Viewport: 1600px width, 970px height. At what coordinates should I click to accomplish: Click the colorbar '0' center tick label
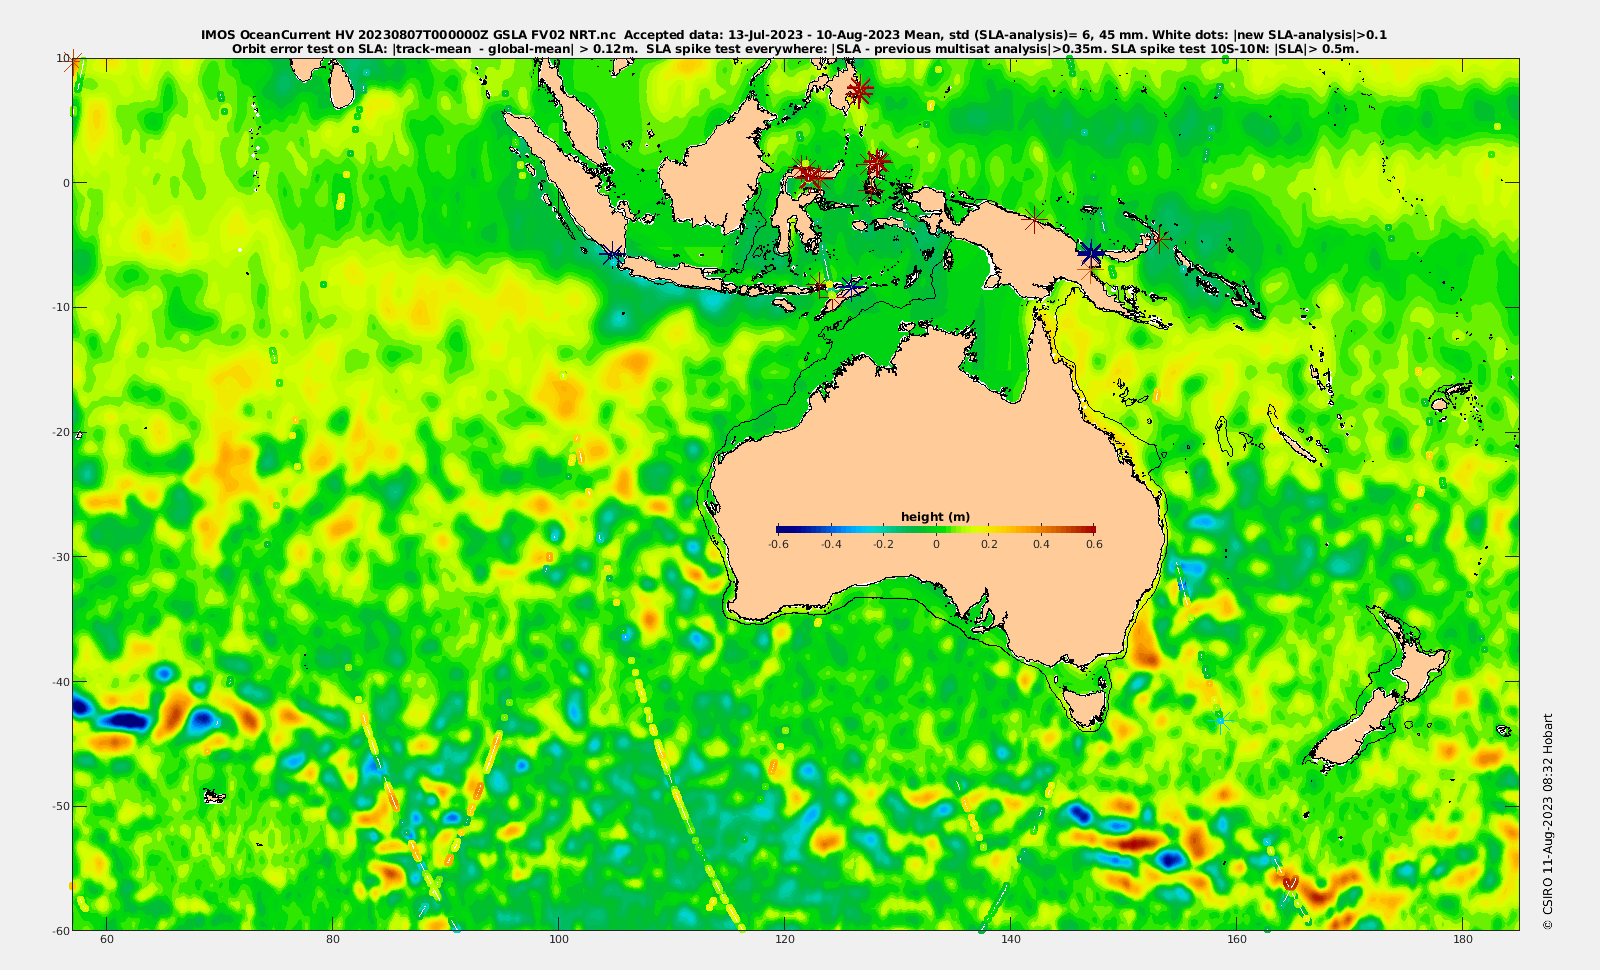(936, 545)
